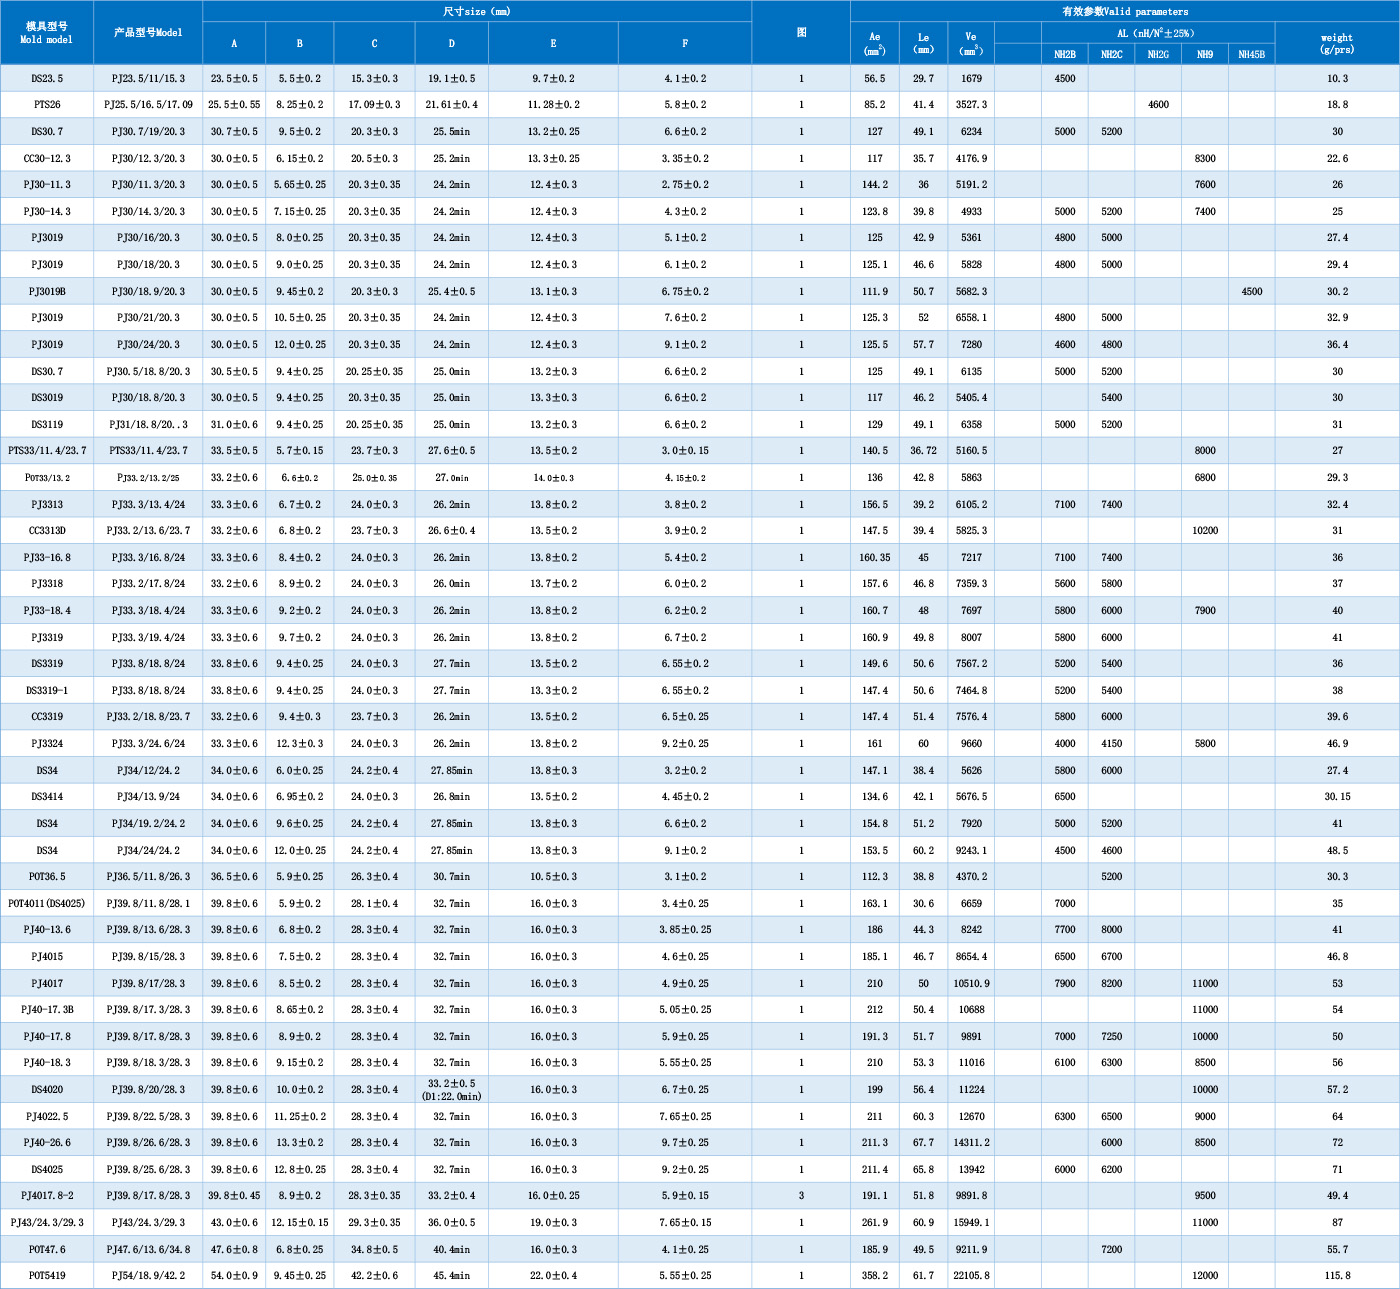Select the Ve value 22105.8
Image resolution: width=1400 pixels, height=1289 pixels.
point(971,1276)
